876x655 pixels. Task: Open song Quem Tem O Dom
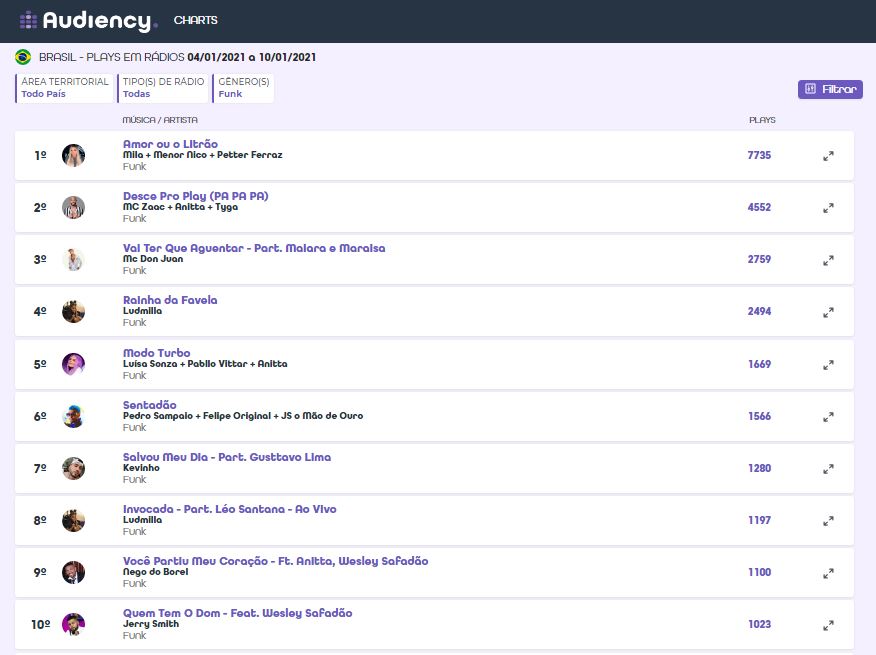[x=237, y=613]
